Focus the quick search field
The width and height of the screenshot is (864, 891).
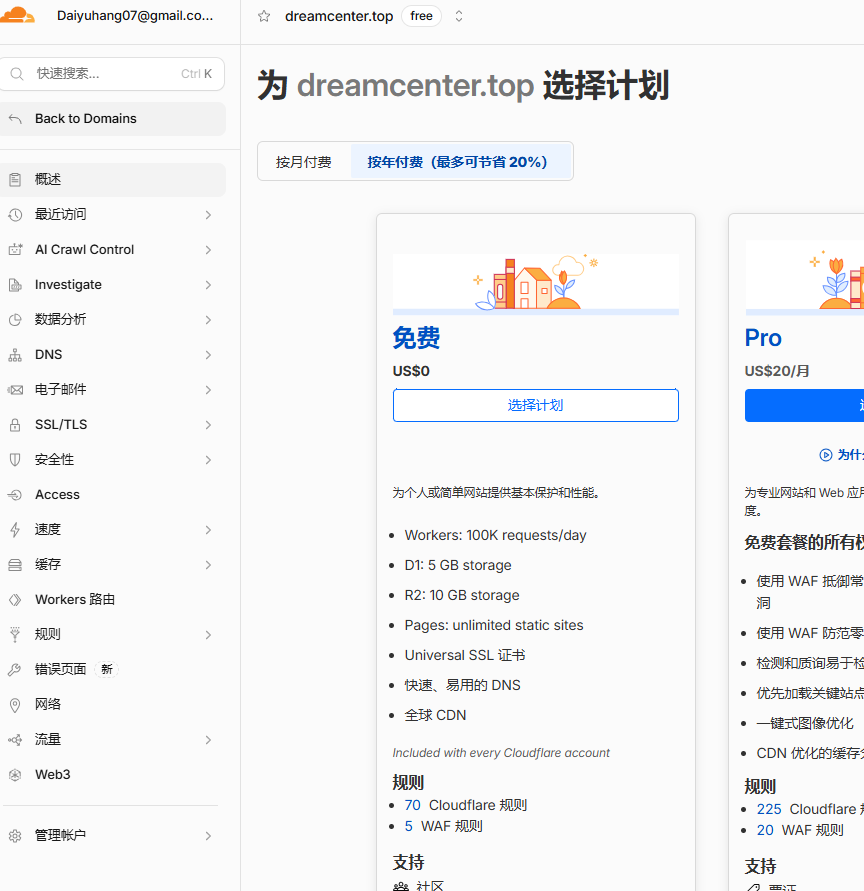[112, 74]
